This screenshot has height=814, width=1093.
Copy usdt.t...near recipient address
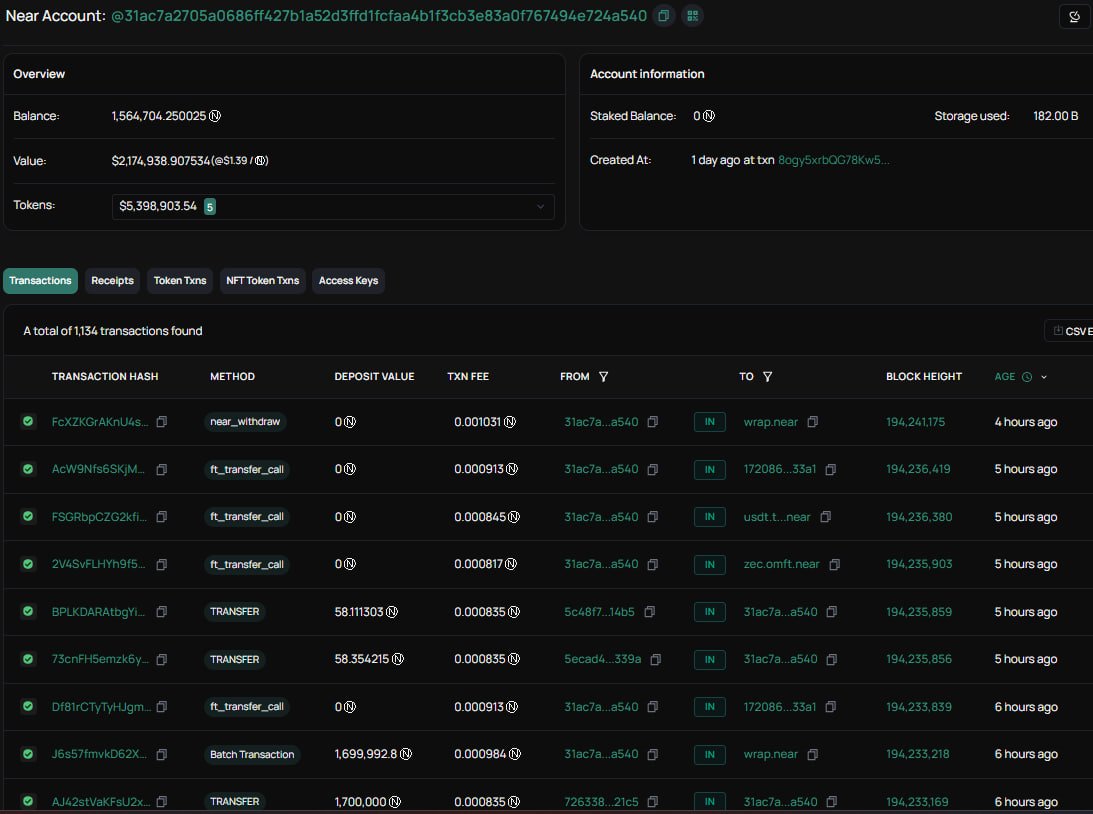coord(826,517)
